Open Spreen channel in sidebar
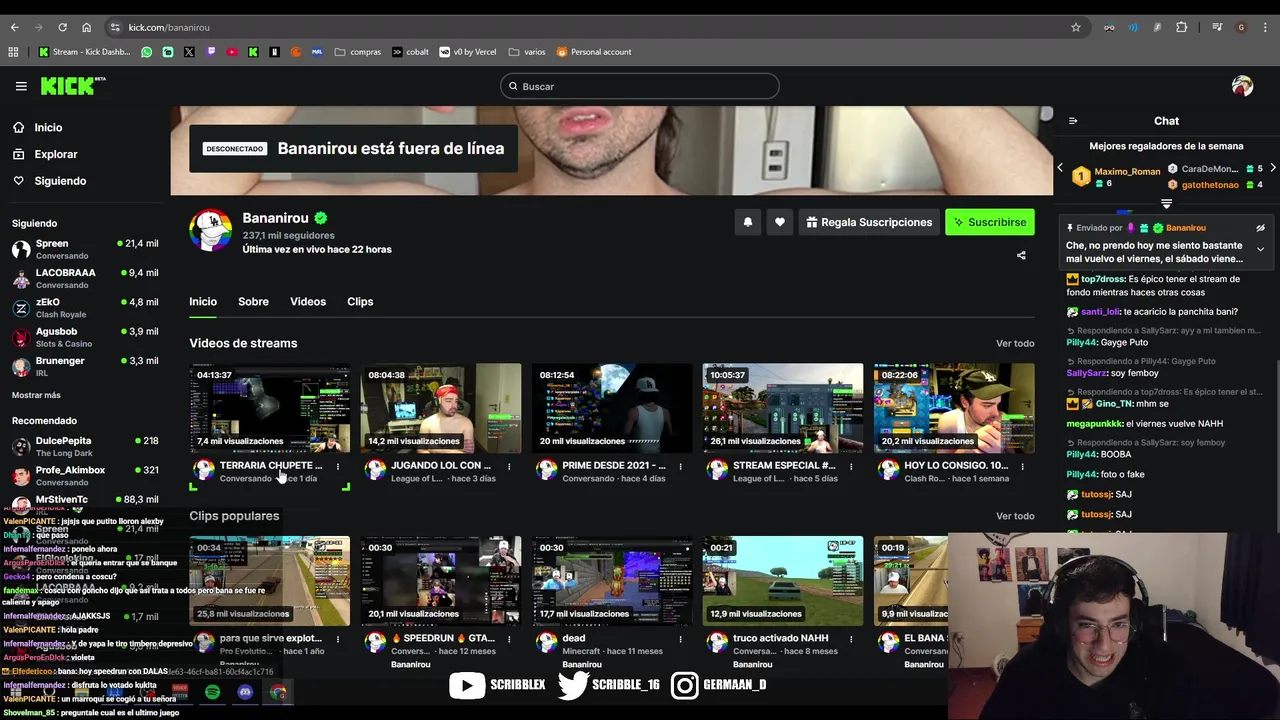Viewport: 1280px width, 720px height. click(85, 250)
